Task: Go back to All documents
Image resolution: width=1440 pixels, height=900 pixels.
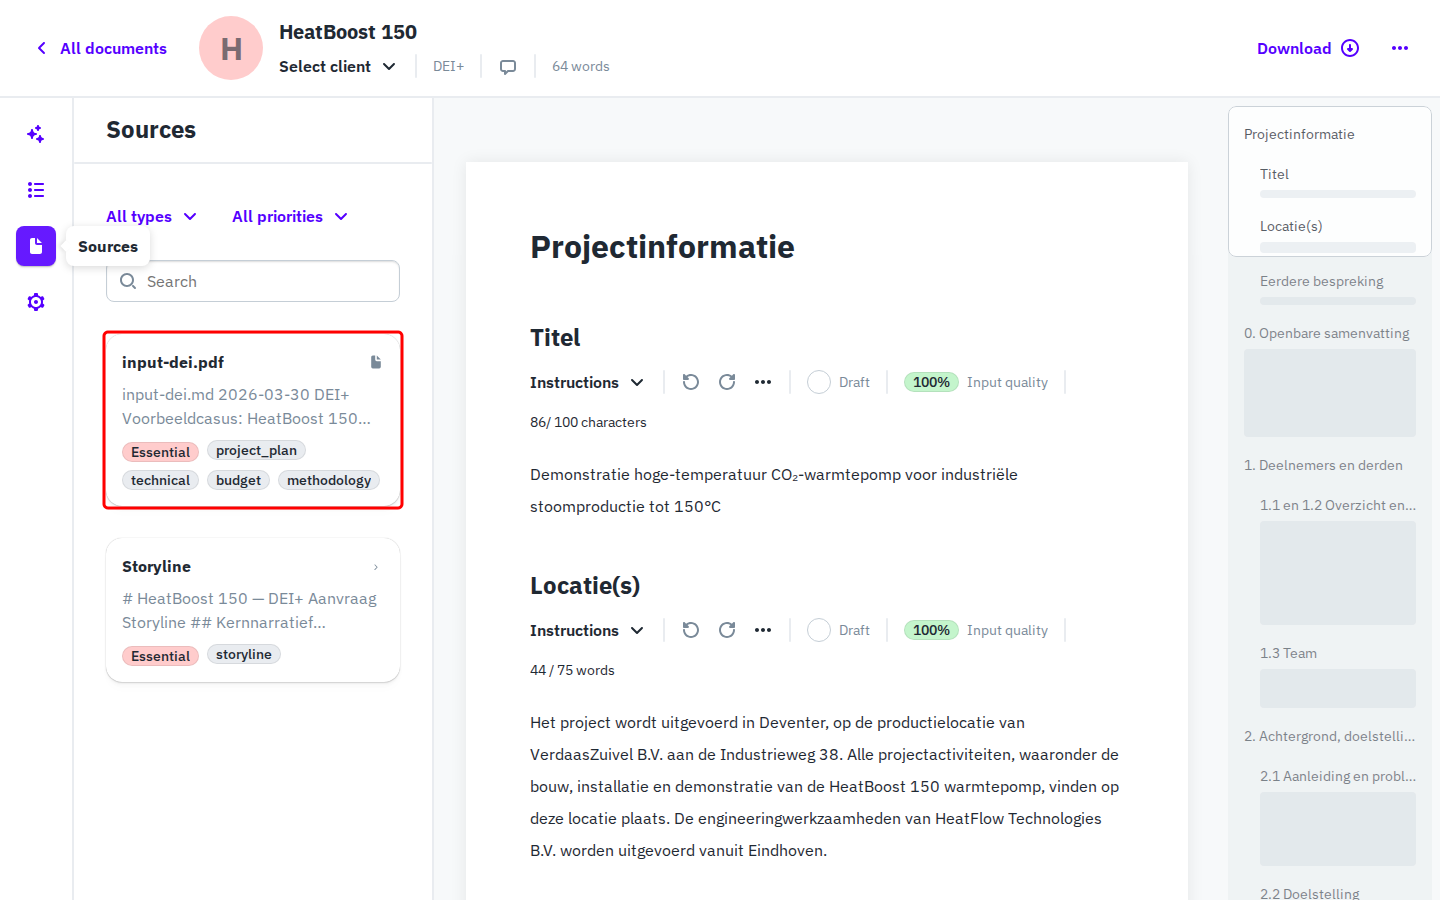Action: (x=101, y=48)
